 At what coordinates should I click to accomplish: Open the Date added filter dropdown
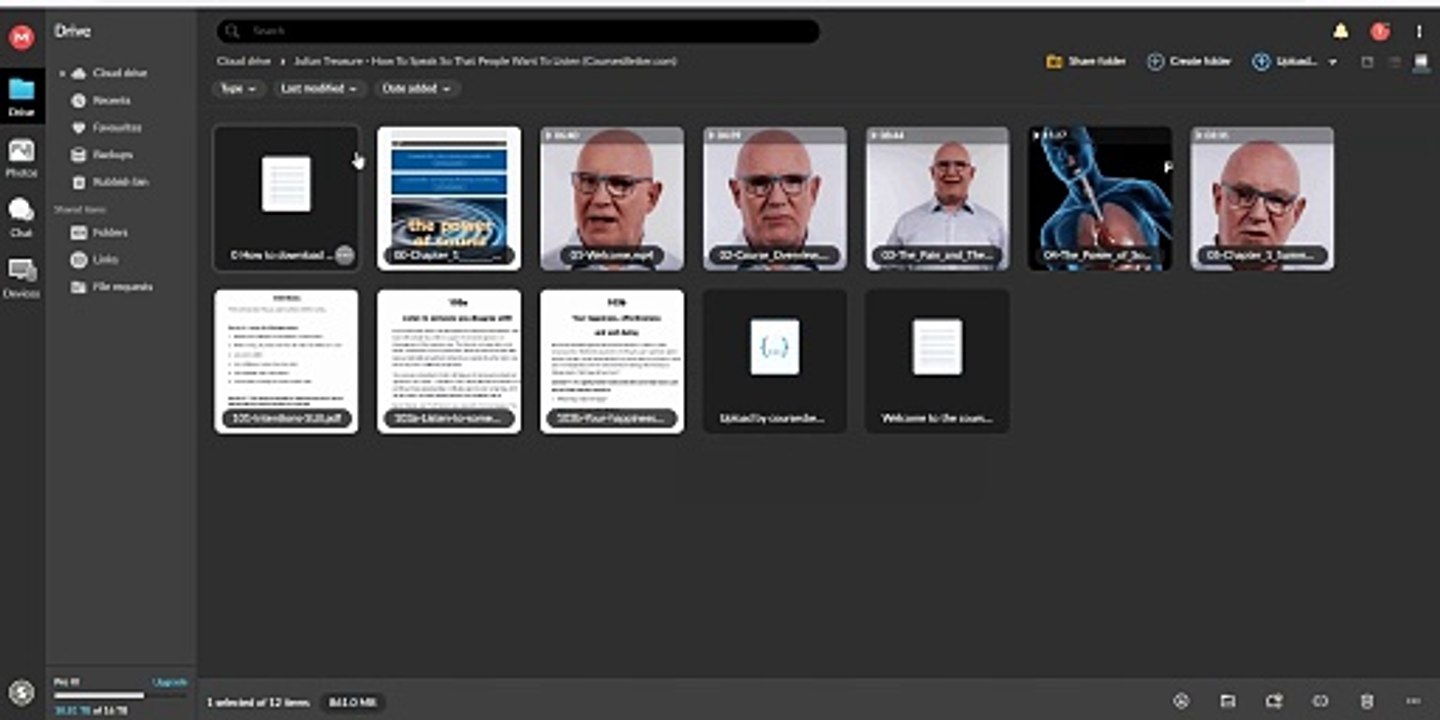coord(416,88)
